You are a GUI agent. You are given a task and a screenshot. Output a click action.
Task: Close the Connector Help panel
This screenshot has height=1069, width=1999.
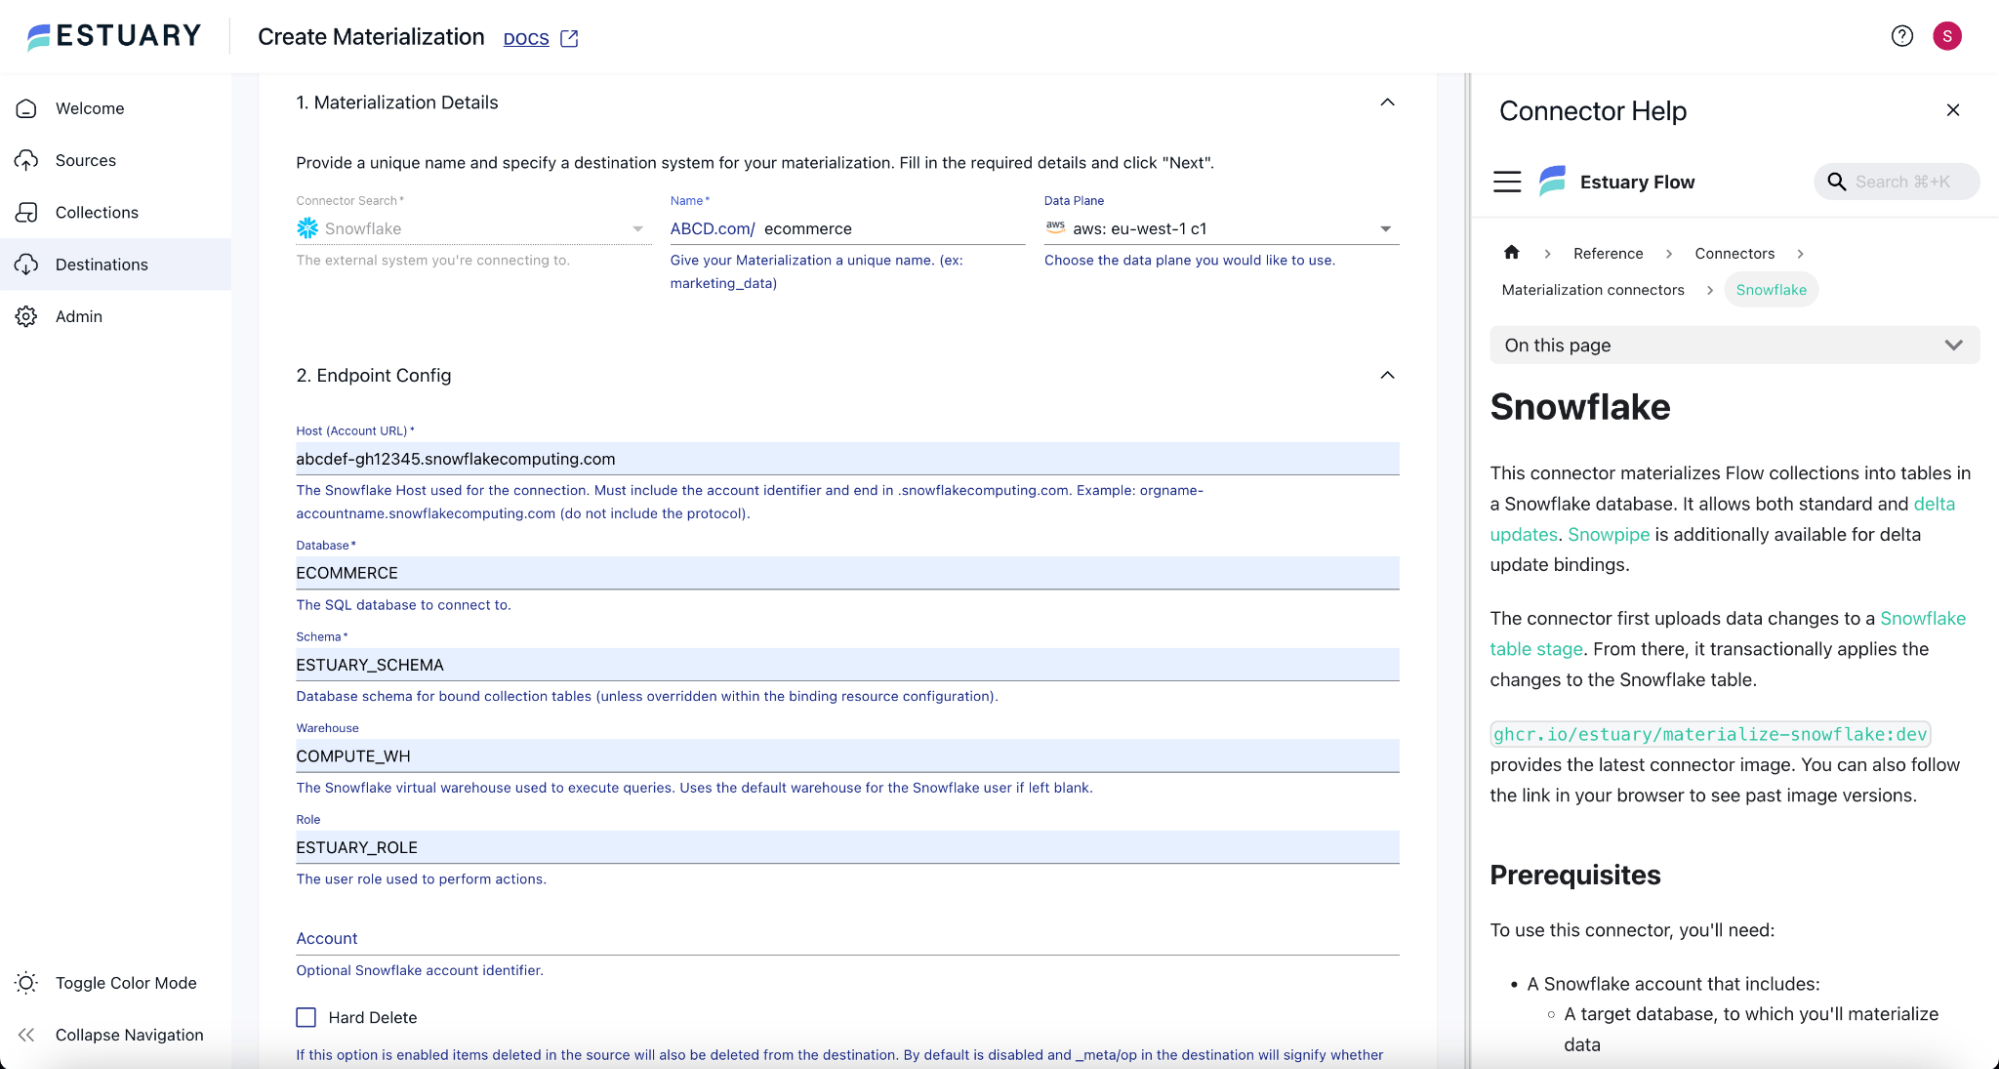point(1953,110)
